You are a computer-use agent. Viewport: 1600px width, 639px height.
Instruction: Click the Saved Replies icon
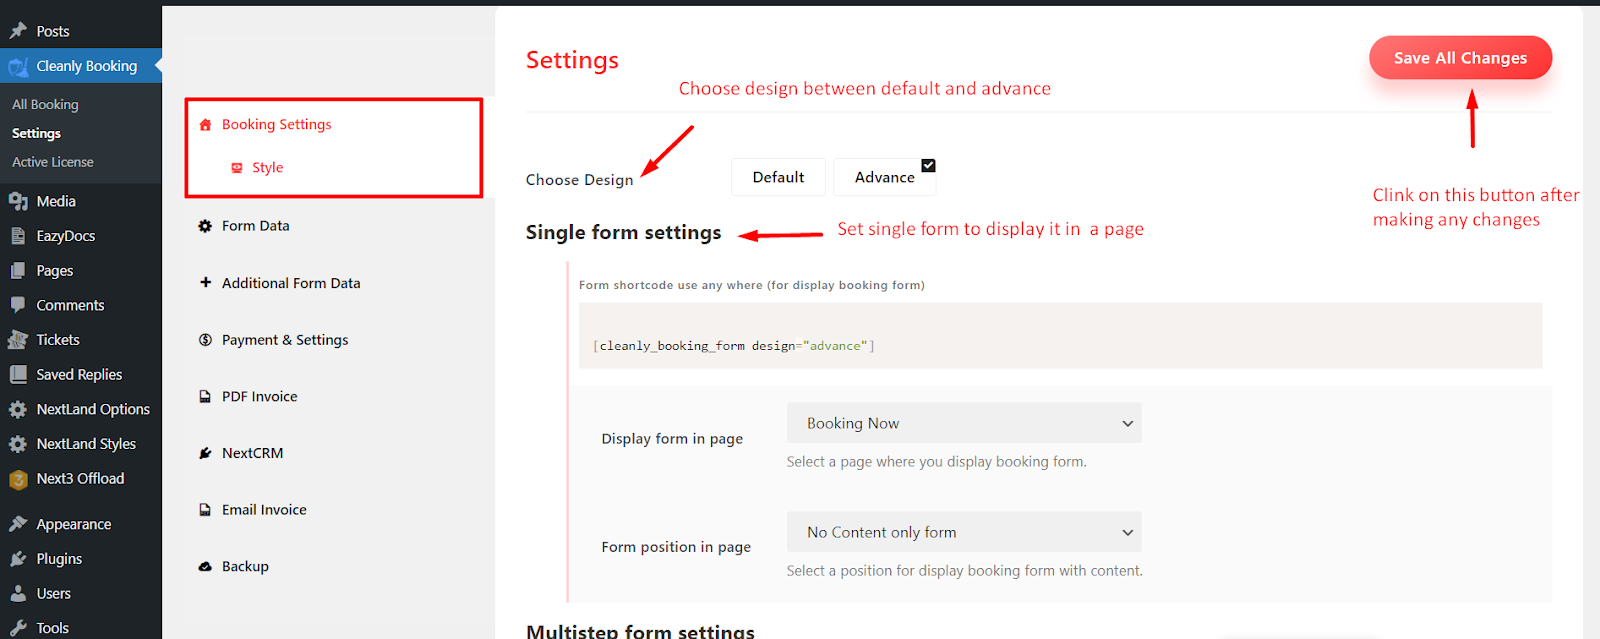pos(18,374)
